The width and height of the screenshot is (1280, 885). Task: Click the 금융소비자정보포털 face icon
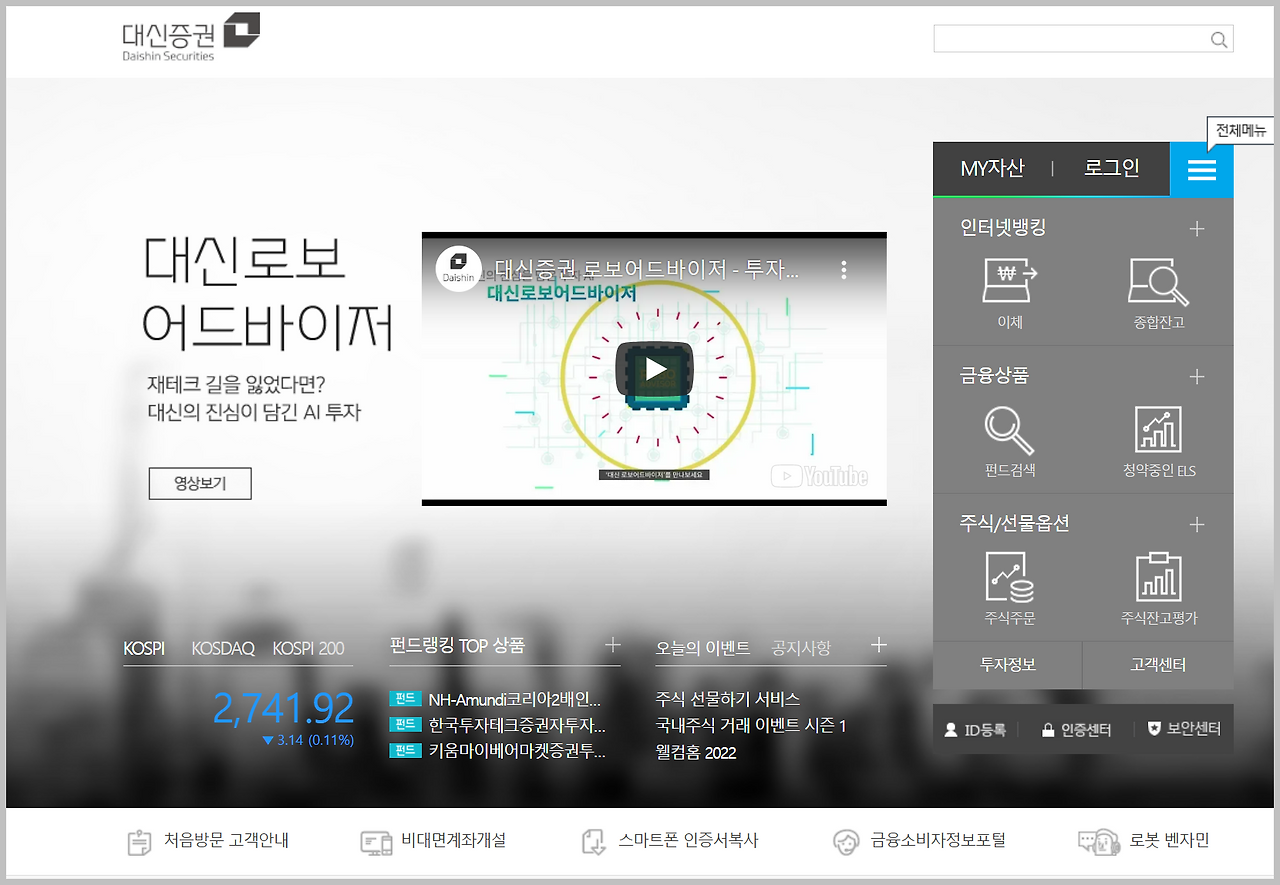tap(846, 842)
